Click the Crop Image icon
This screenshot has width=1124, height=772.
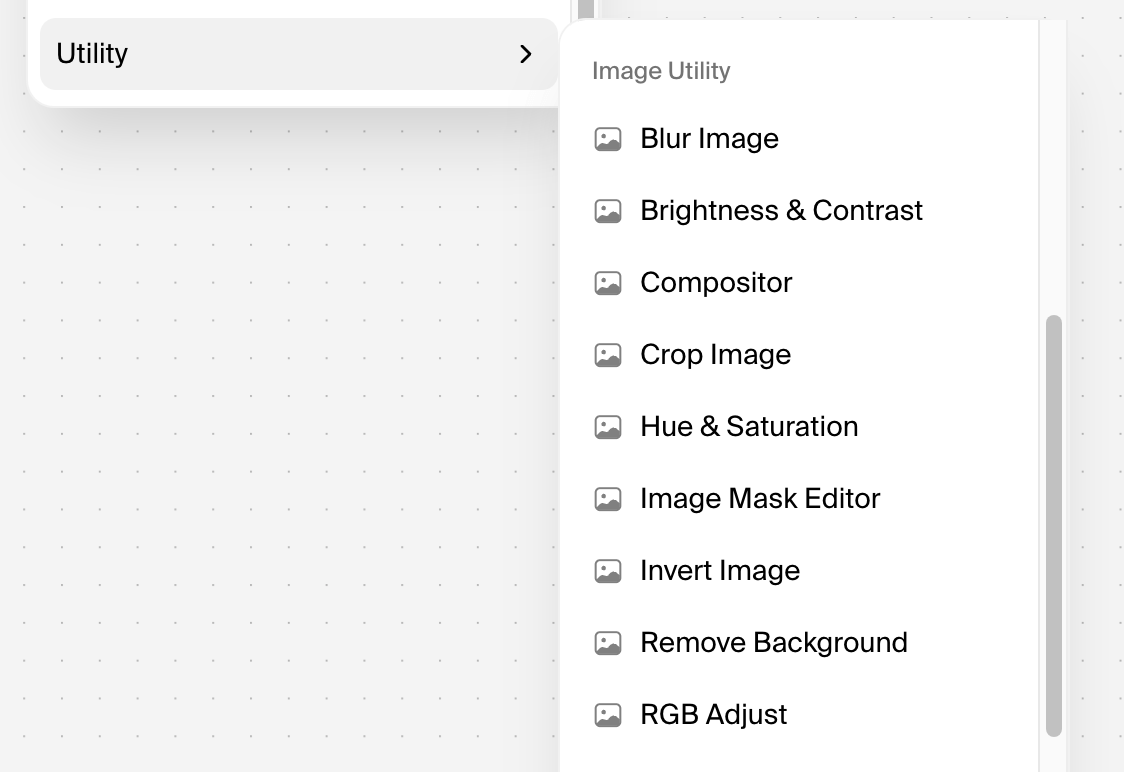(608, 355)
